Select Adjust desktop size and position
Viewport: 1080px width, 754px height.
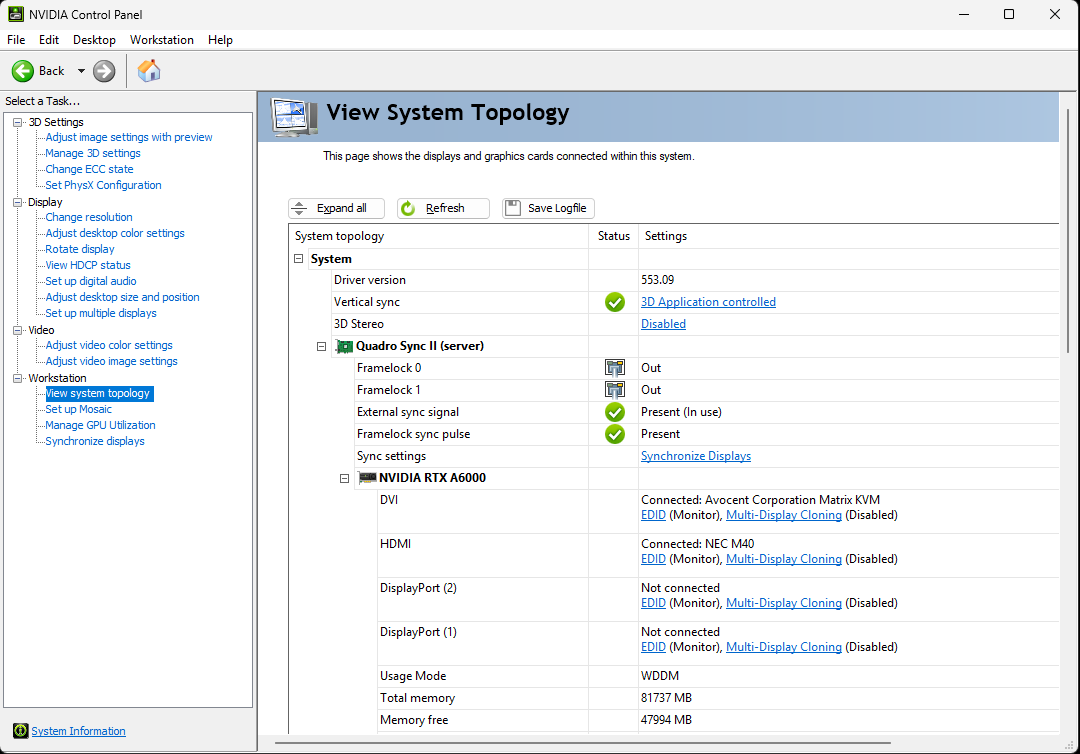coord(123,297)
